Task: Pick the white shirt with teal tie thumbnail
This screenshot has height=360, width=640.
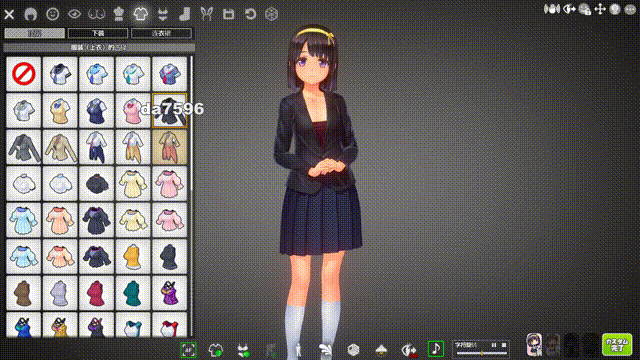Action: coord(133,74)
